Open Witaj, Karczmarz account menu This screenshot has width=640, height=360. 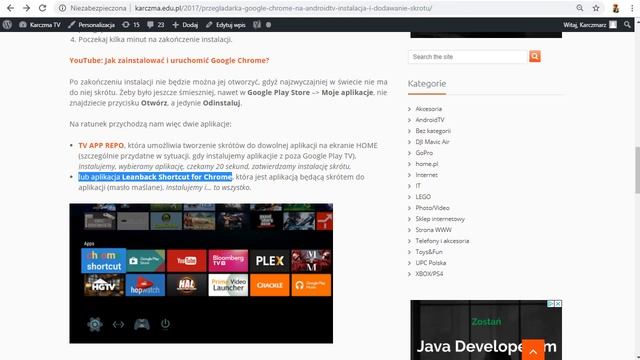[x=590, y=25]
